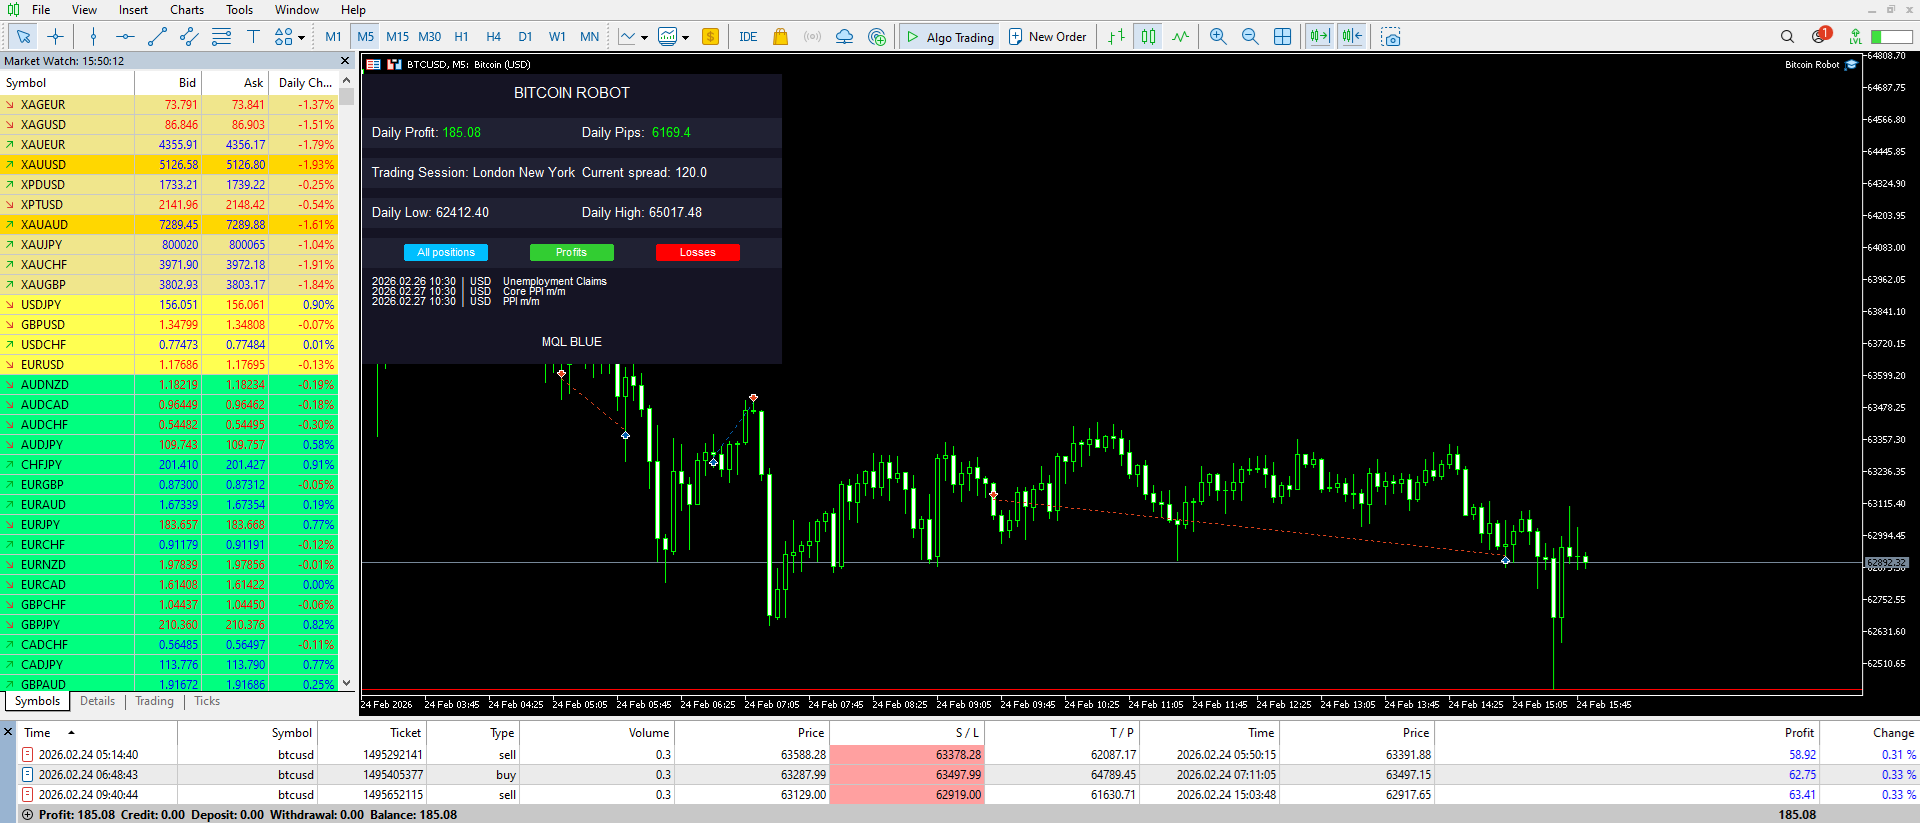1920x823 pixels.
Task: Switch to candlestick chart display
Action: [x=1149, y=37]
